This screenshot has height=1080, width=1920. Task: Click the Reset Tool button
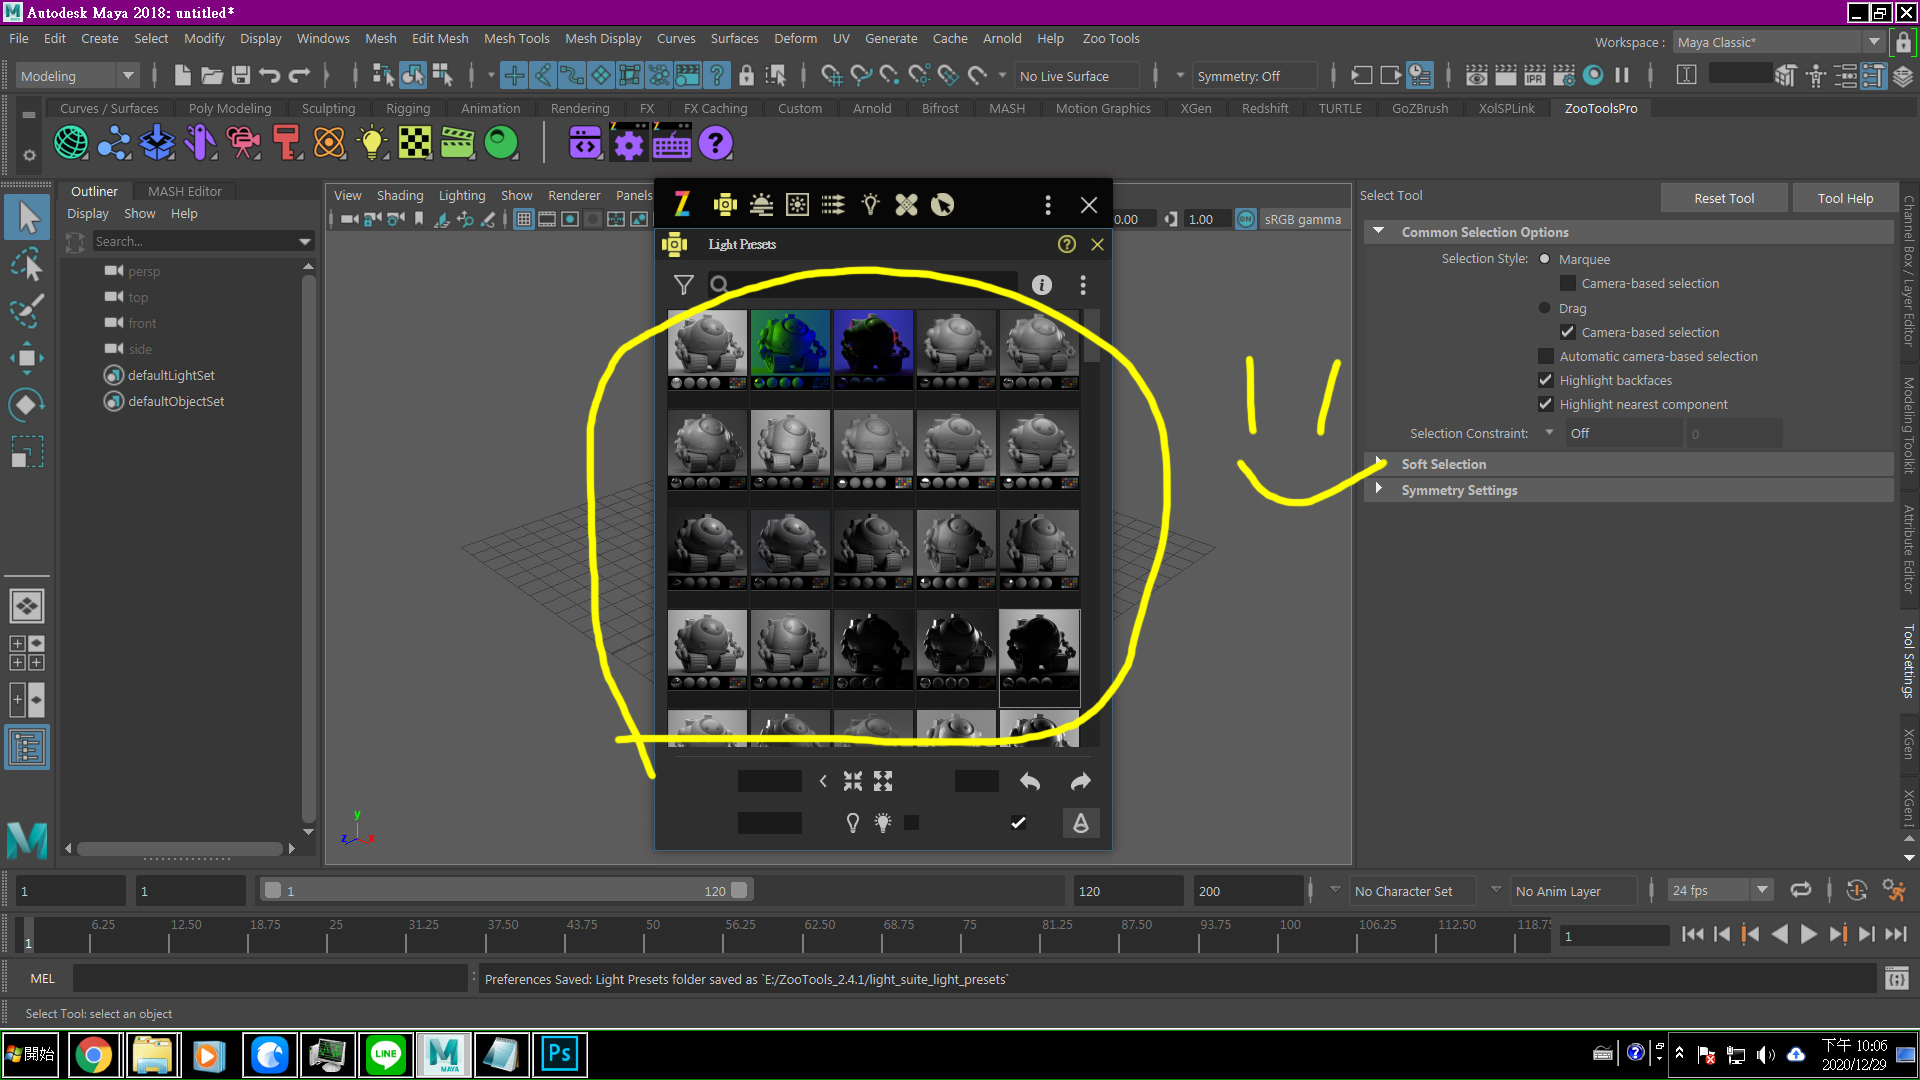pos(1723,198)
